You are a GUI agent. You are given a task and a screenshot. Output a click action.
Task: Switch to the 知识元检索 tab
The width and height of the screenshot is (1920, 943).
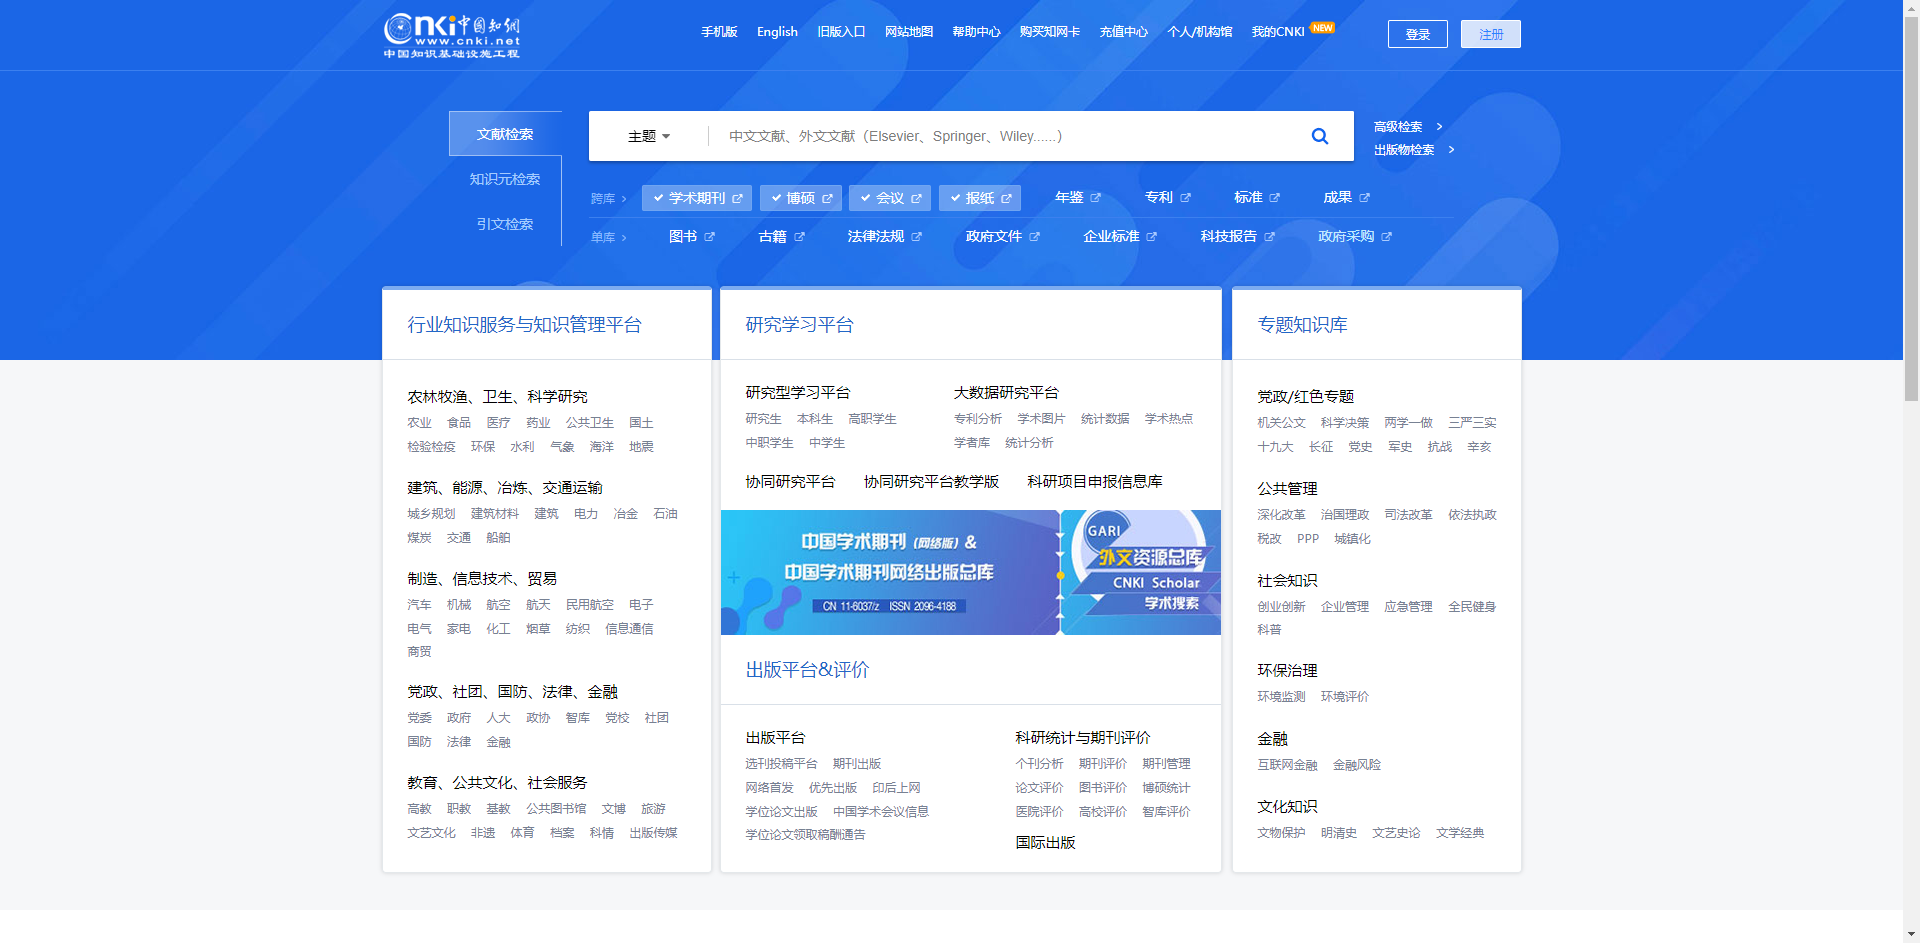[x=505, y=179]
